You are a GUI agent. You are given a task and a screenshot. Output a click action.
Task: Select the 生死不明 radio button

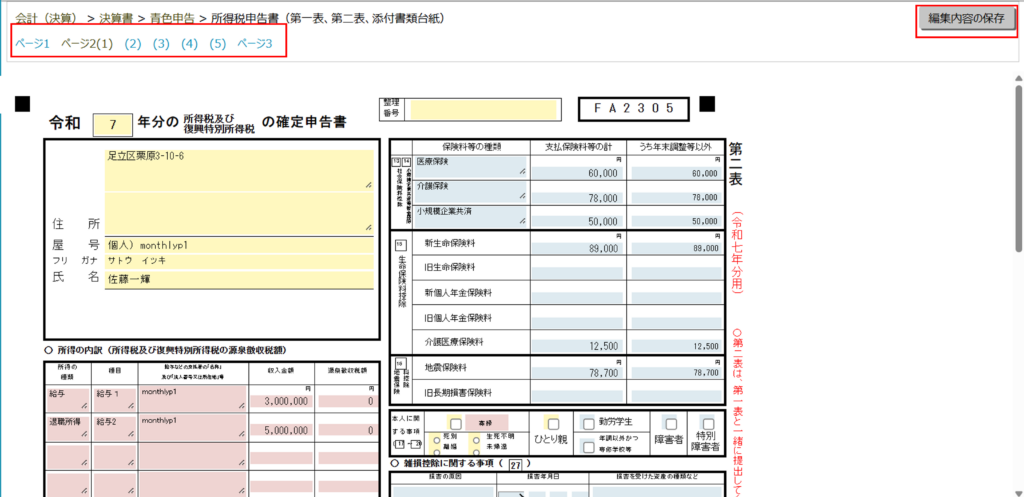(477, 438)
